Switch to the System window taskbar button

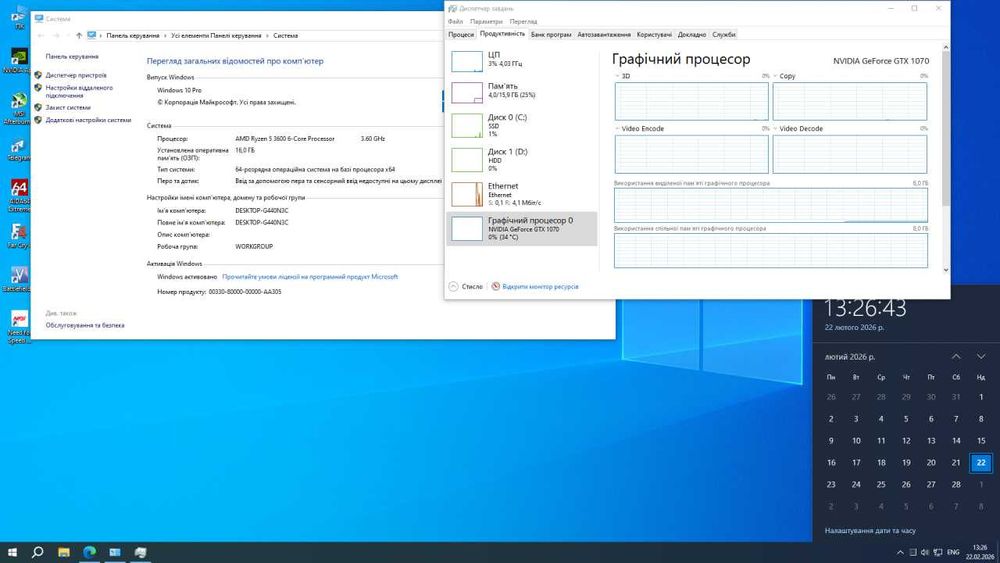(x=115, y=552)
